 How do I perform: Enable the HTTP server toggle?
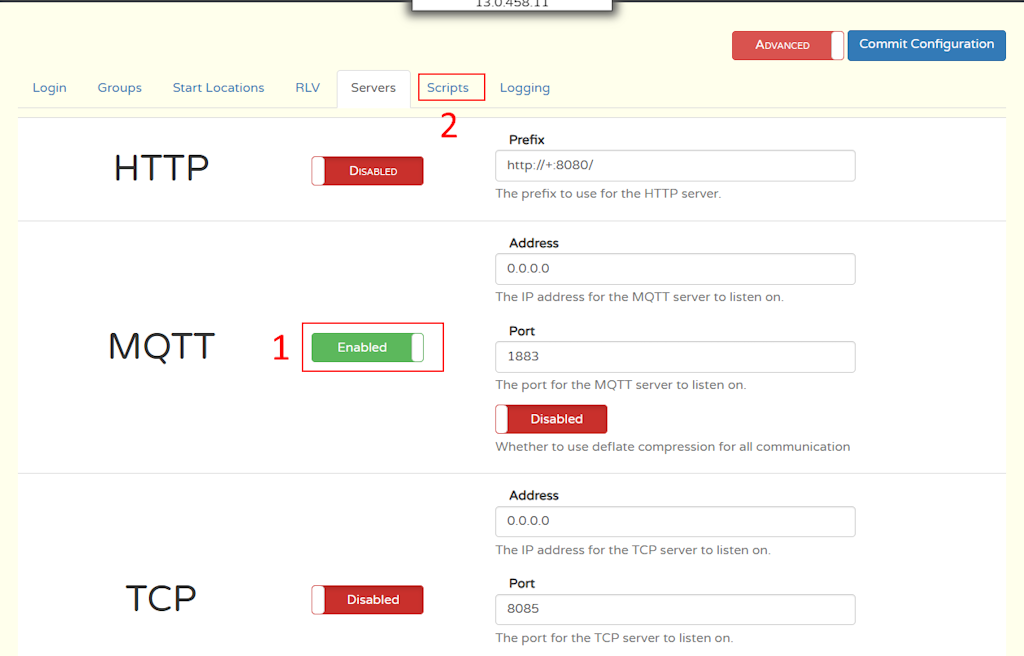[x=367, y=171]
